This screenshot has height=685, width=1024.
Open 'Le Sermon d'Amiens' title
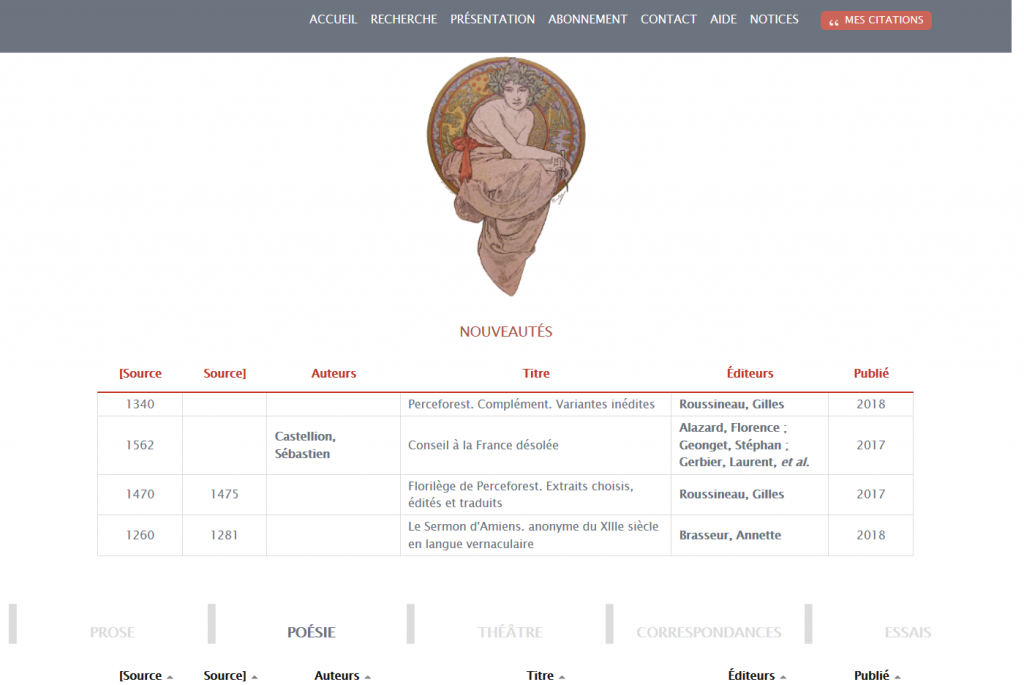click(x=533, y=535)
